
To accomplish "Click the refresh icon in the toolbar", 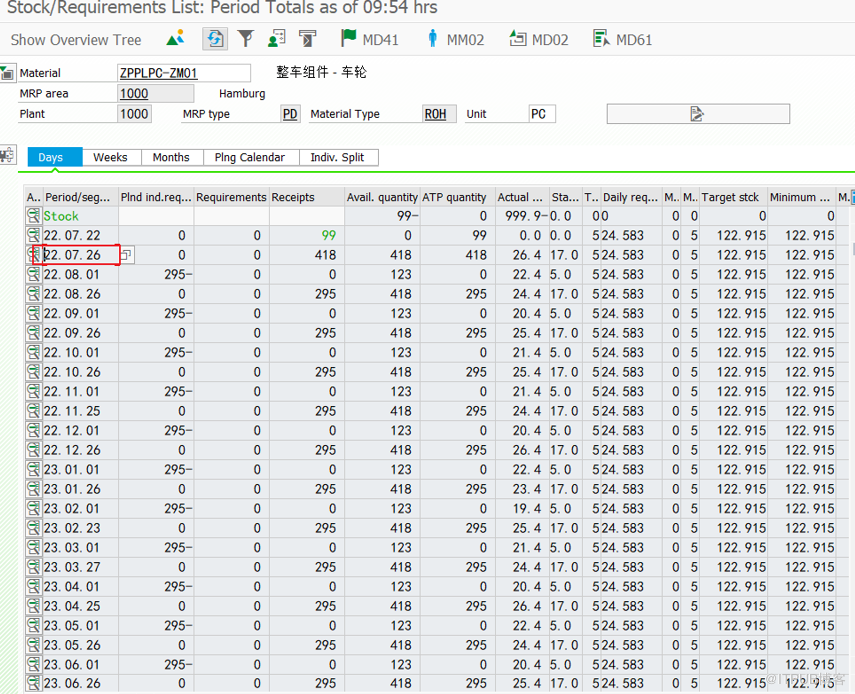I will click(214, 39).
